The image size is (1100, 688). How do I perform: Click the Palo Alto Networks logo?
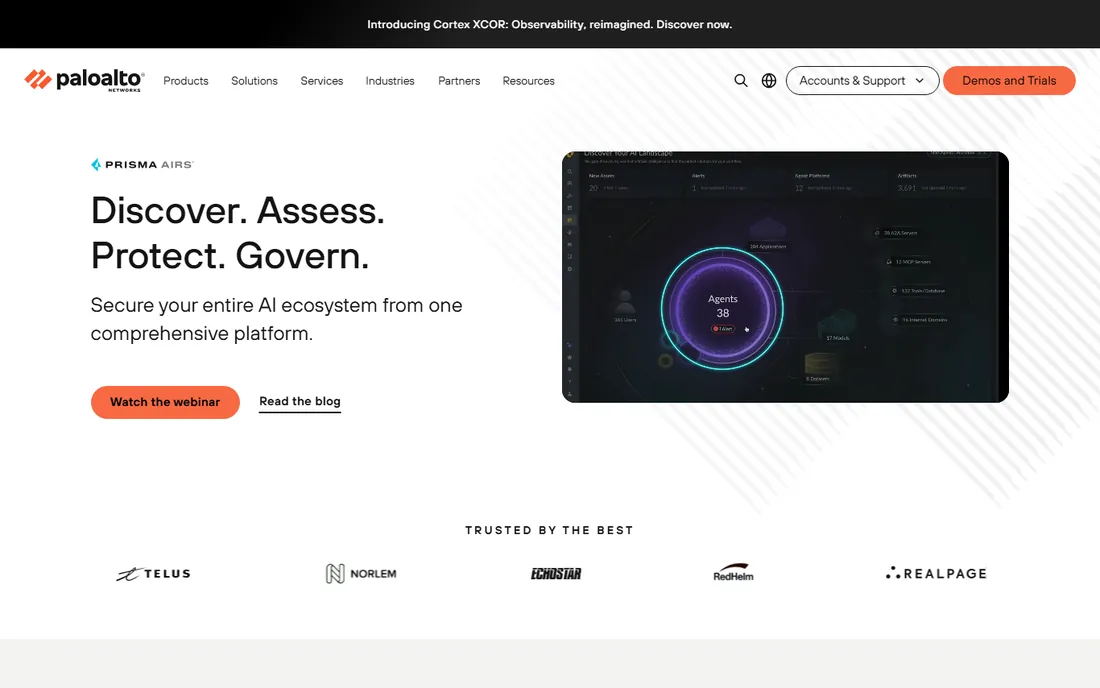click(84, 81)
